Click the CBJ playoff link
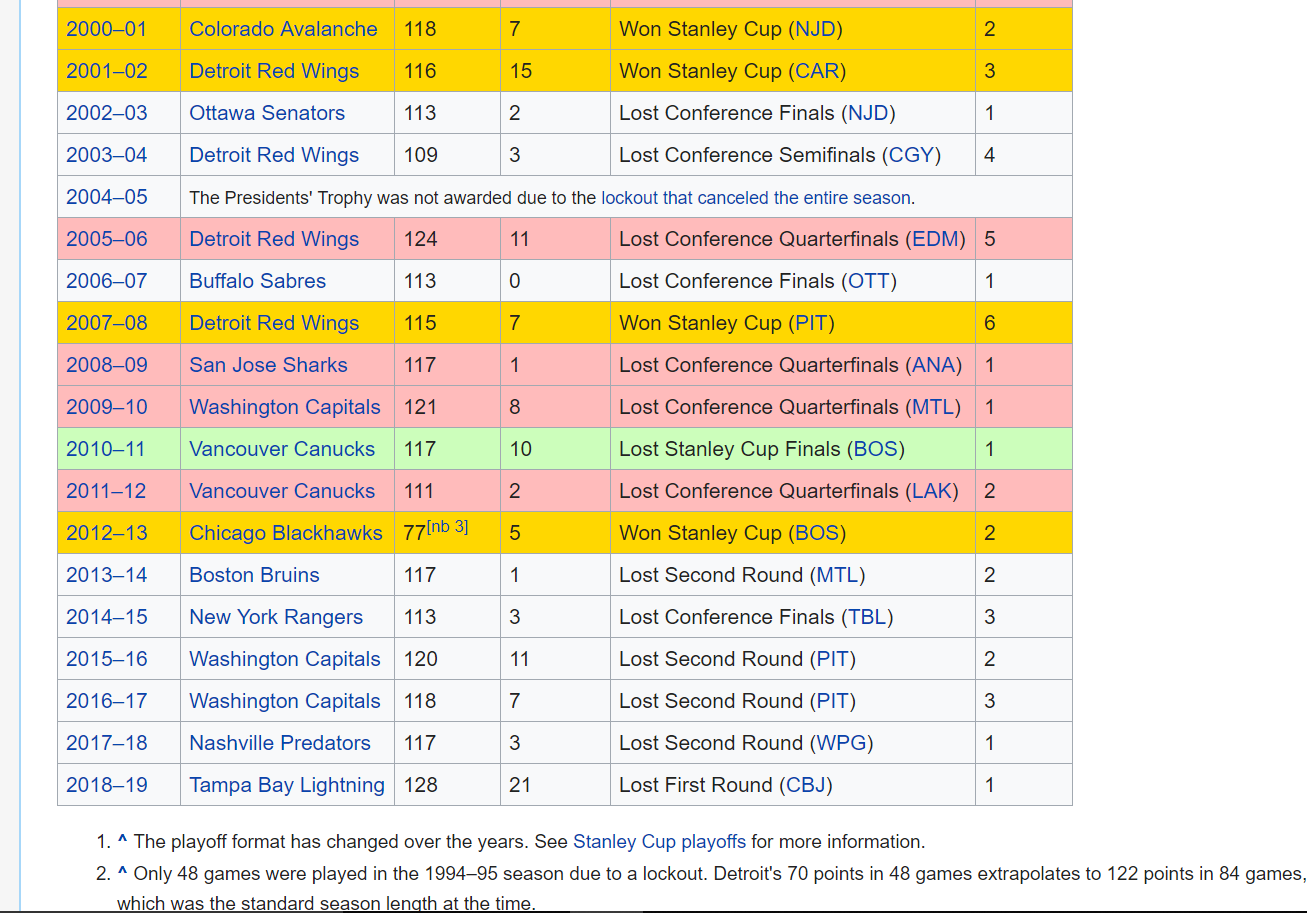Viewport: 1307px width, 913px height. pos(806,785)
